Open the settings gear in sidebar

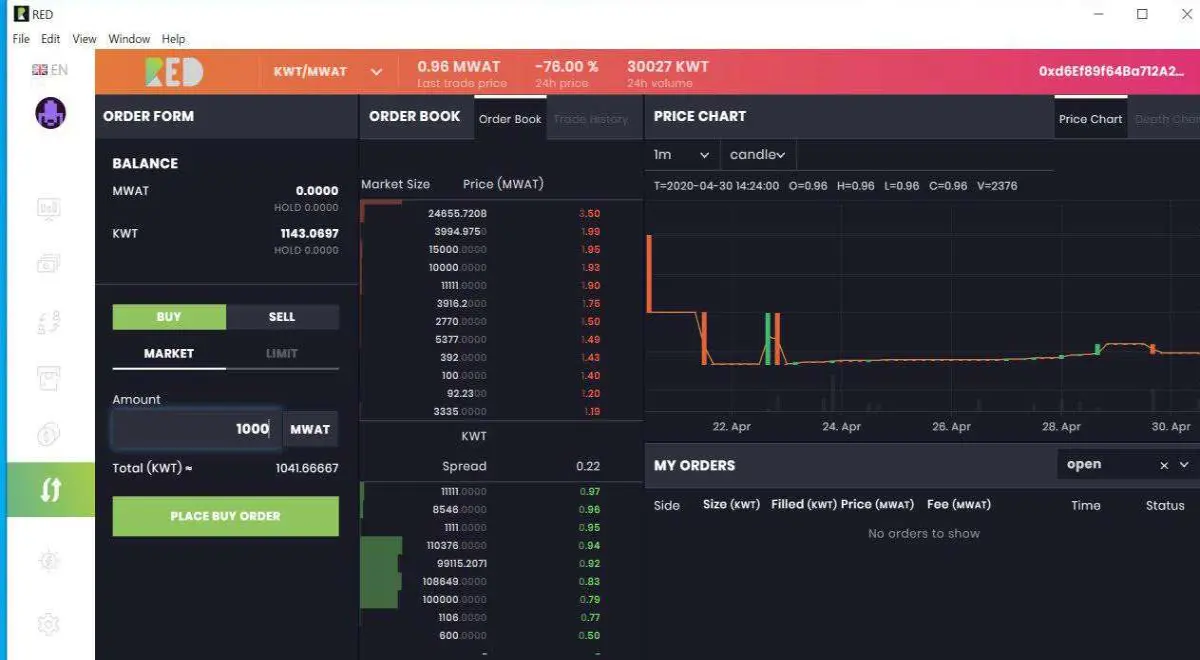click(49, 624)
